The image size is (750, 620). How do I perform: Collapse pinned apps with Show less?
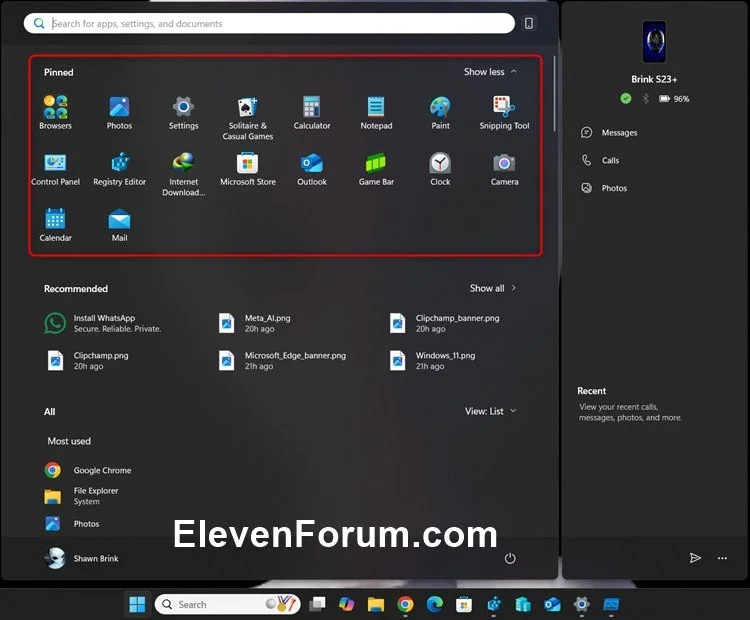click(x=490, y=72)
